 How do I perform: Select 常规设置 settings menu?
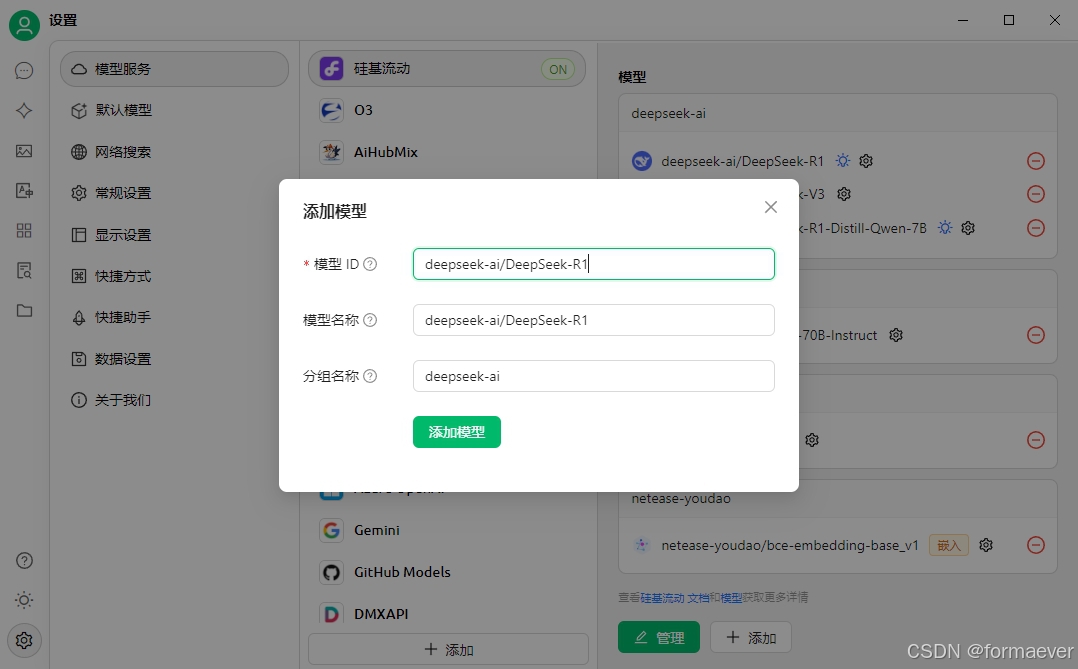pyautogui.click(x=175, y=193)
